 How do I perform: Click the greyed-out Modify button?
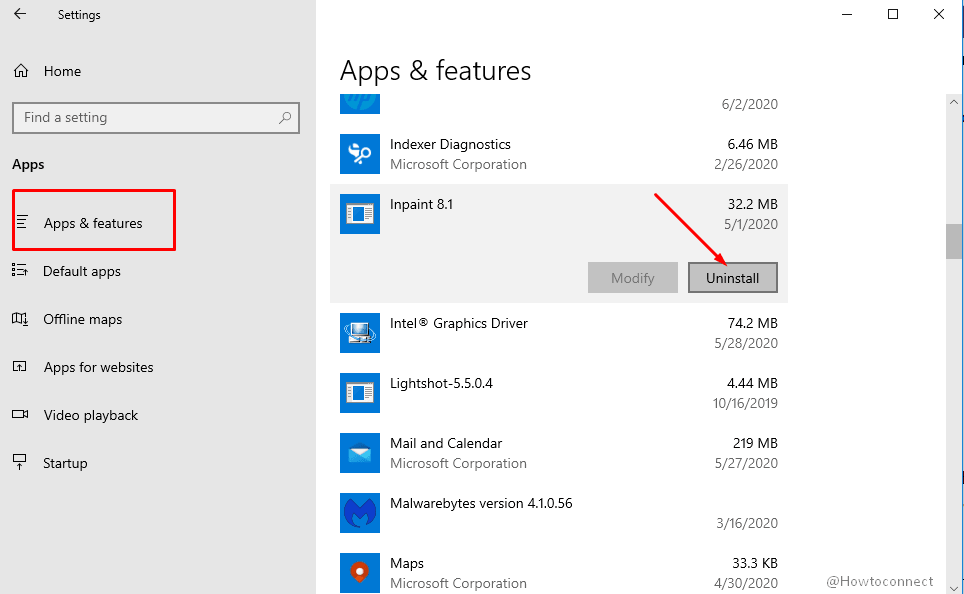(x=633, y=278)
